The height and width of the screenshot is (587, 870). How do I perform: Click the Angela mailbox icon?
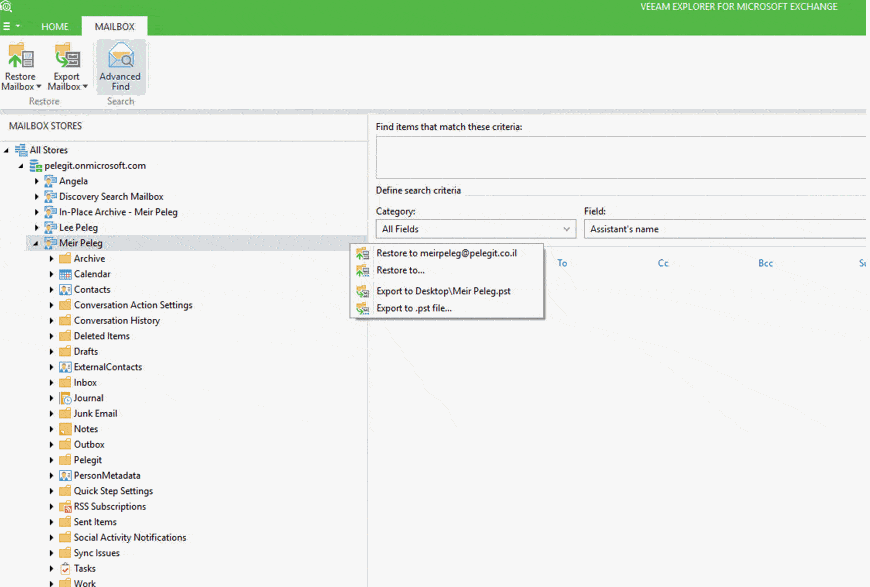[x=50, y=181]
